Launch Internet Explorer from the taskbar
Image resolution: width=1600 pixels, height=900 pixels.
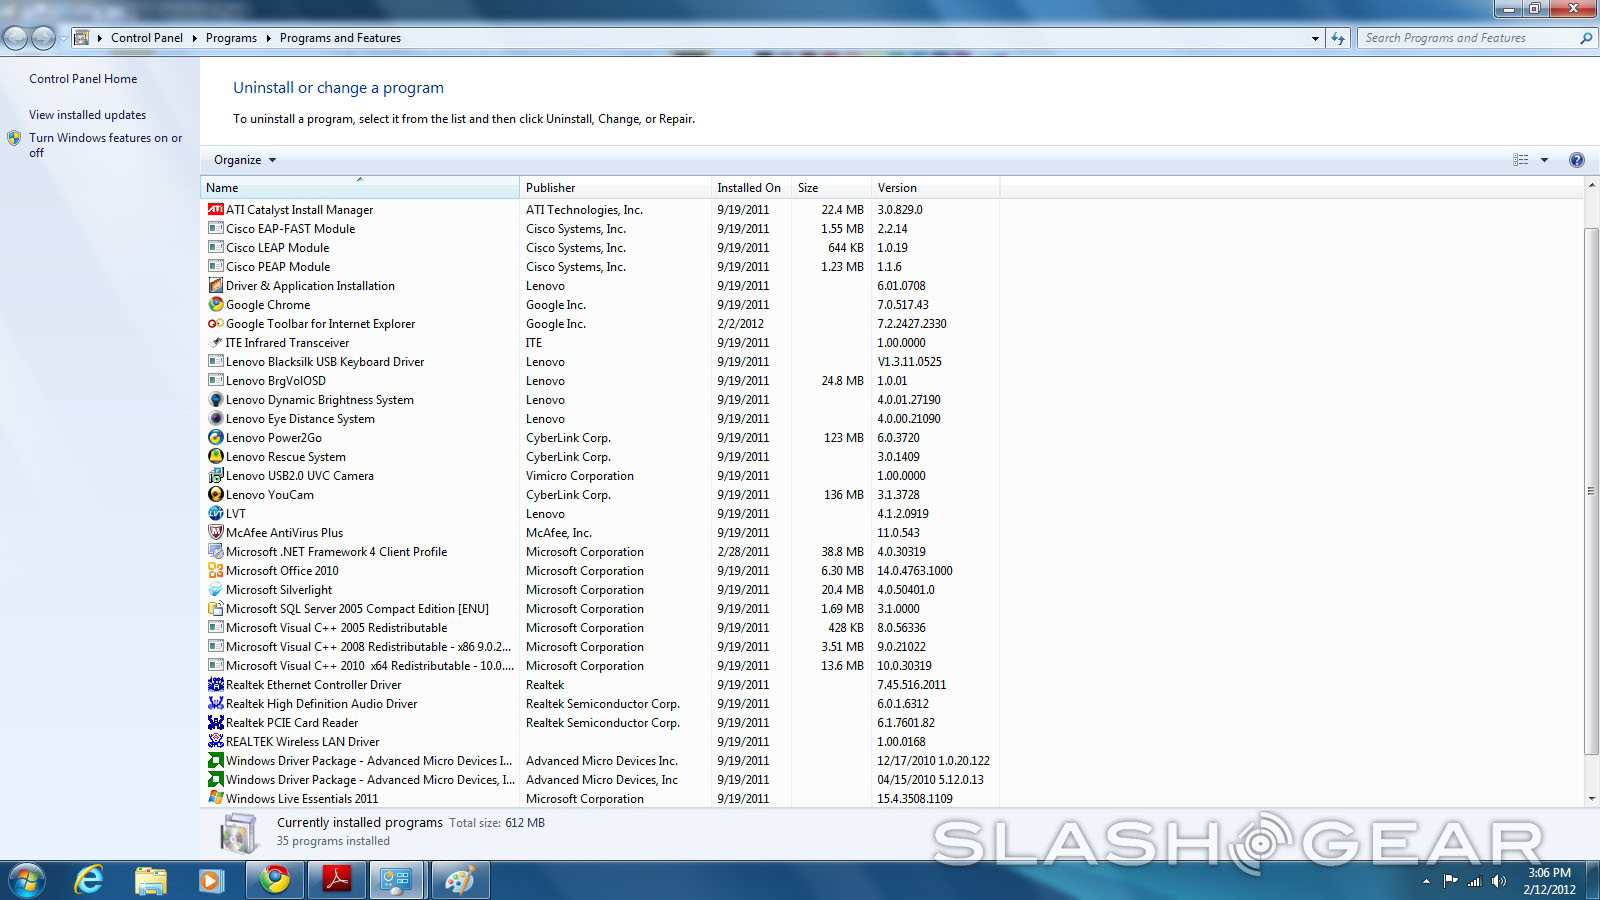(90, 880)
